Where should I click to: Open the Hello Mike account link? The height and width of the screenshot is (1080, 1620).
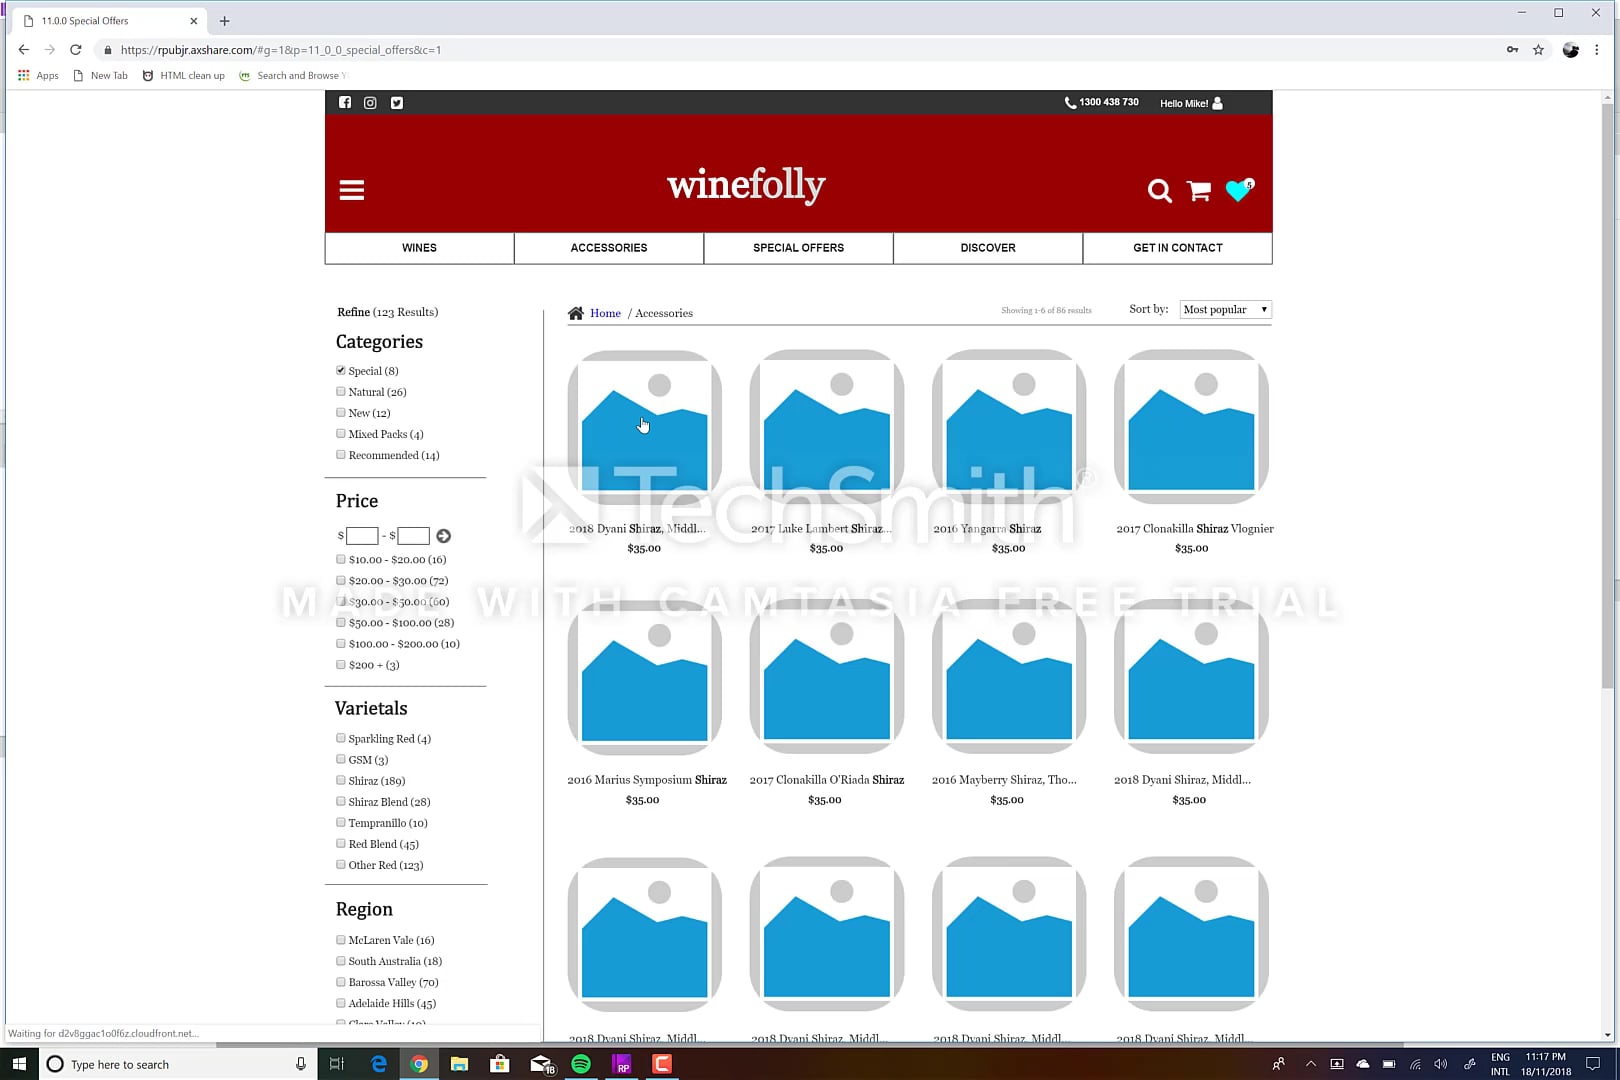1185,102
